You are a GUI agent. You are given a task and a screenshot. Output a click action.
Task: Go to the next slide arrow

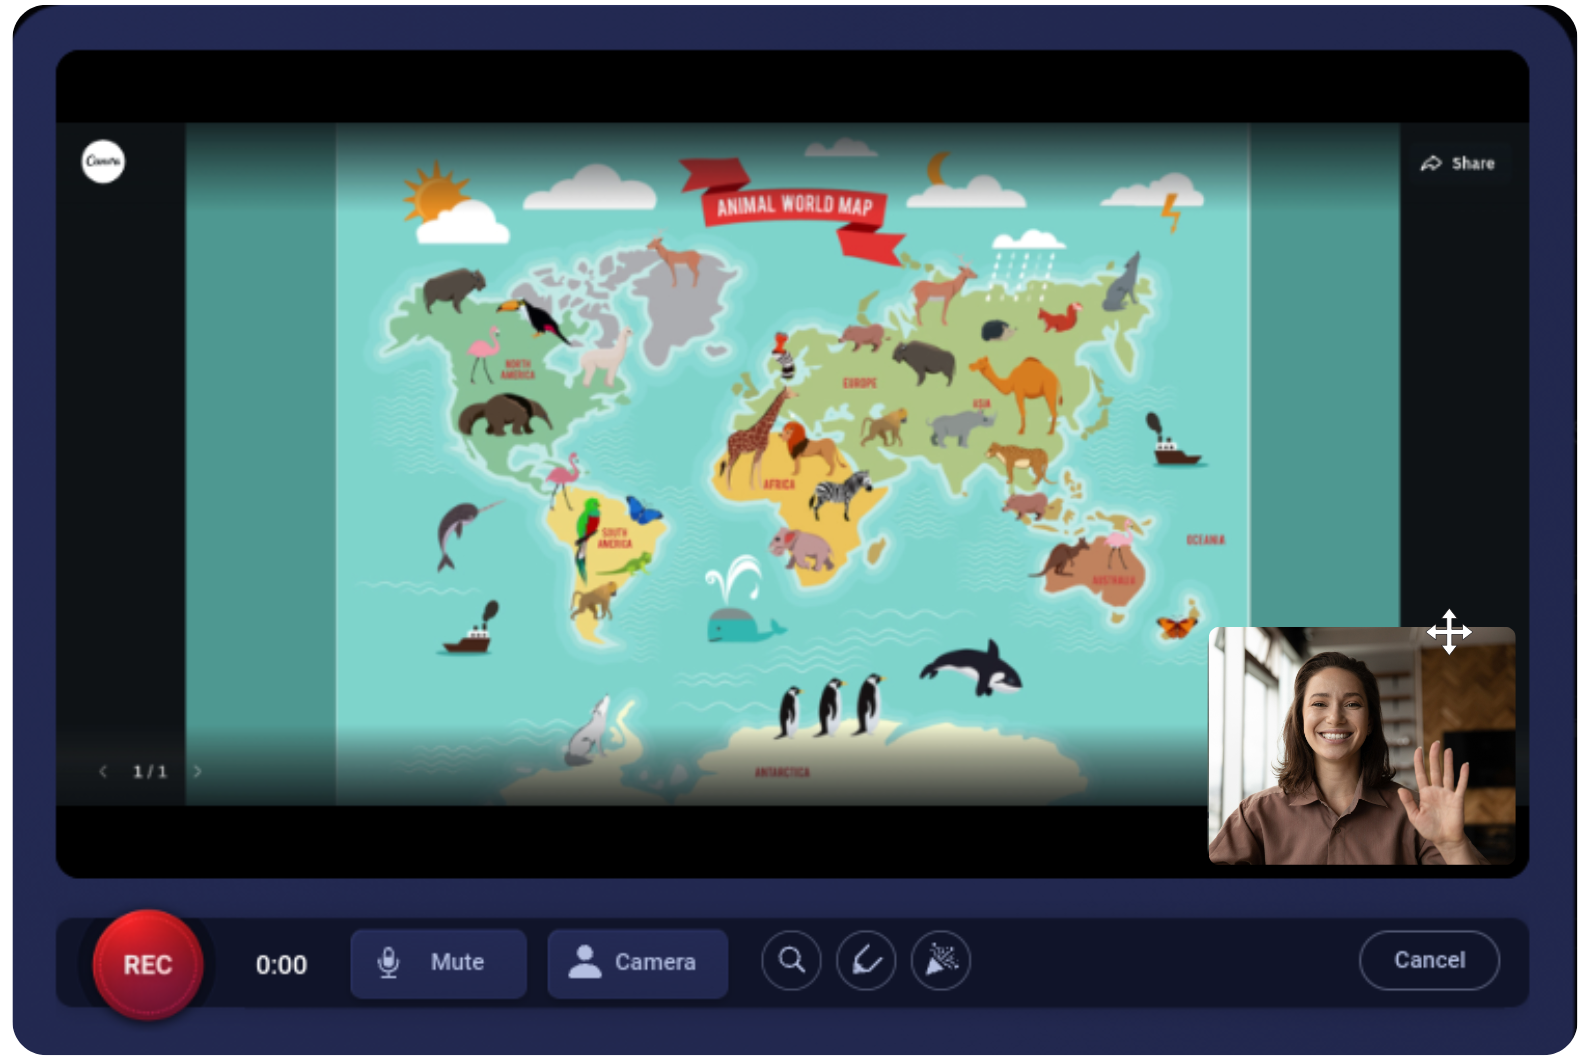pos(197,771)
